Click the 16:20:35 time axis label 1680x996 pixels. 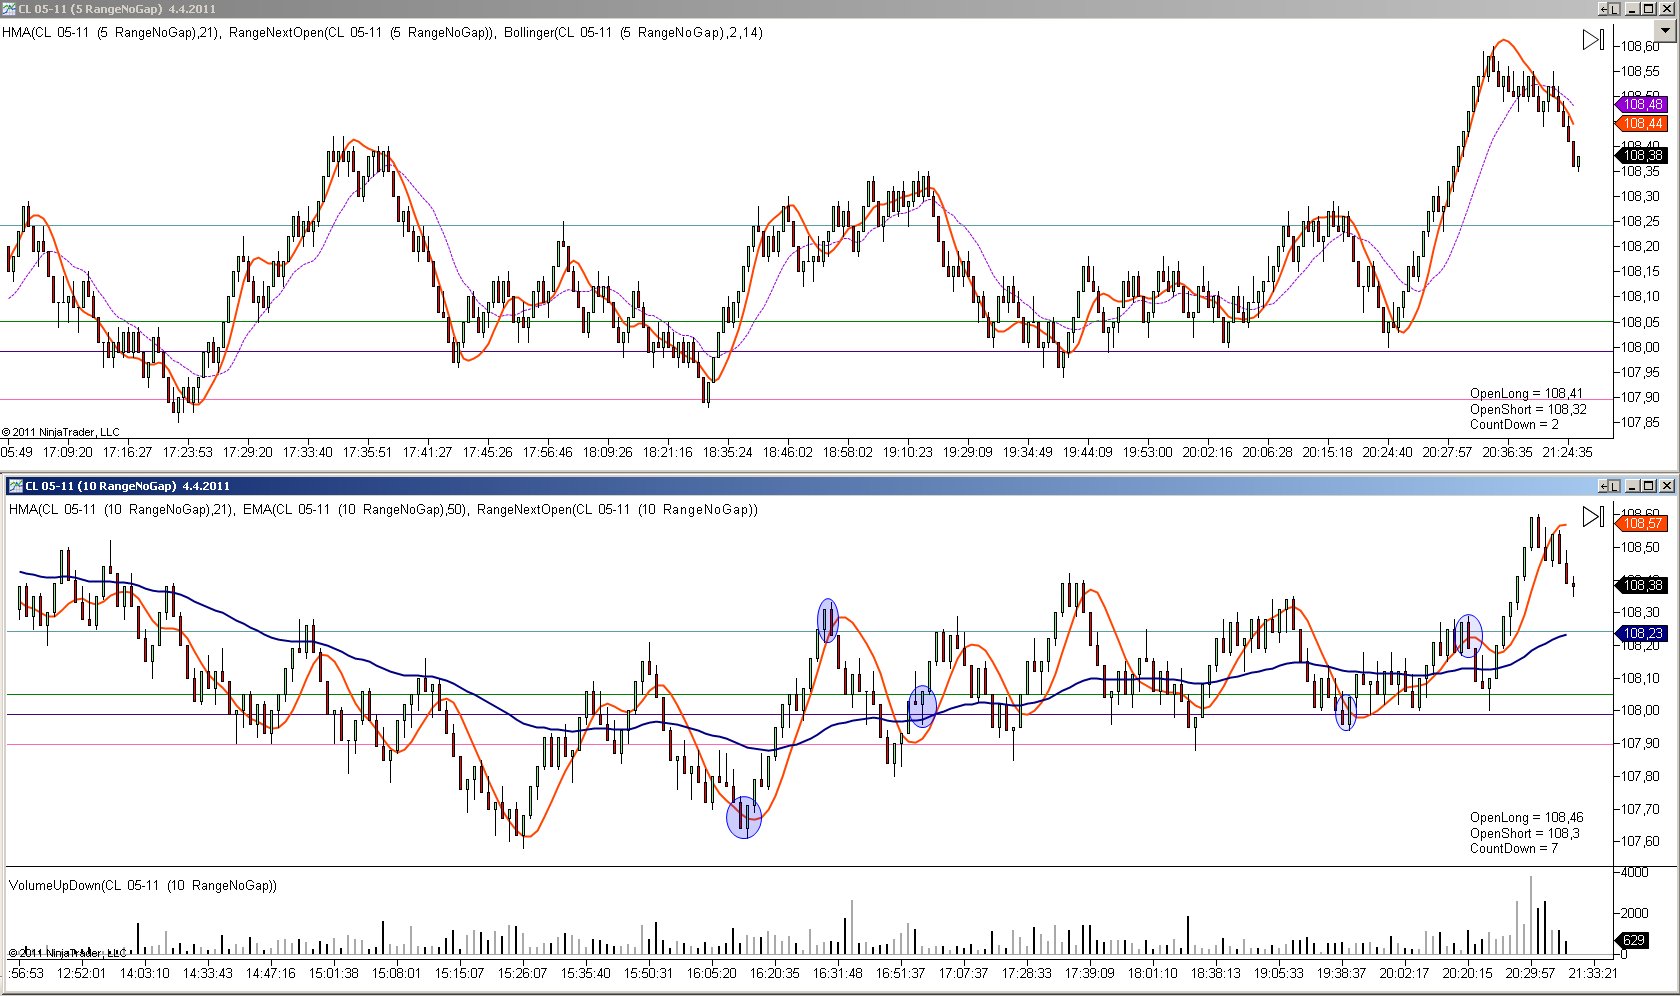774,972
